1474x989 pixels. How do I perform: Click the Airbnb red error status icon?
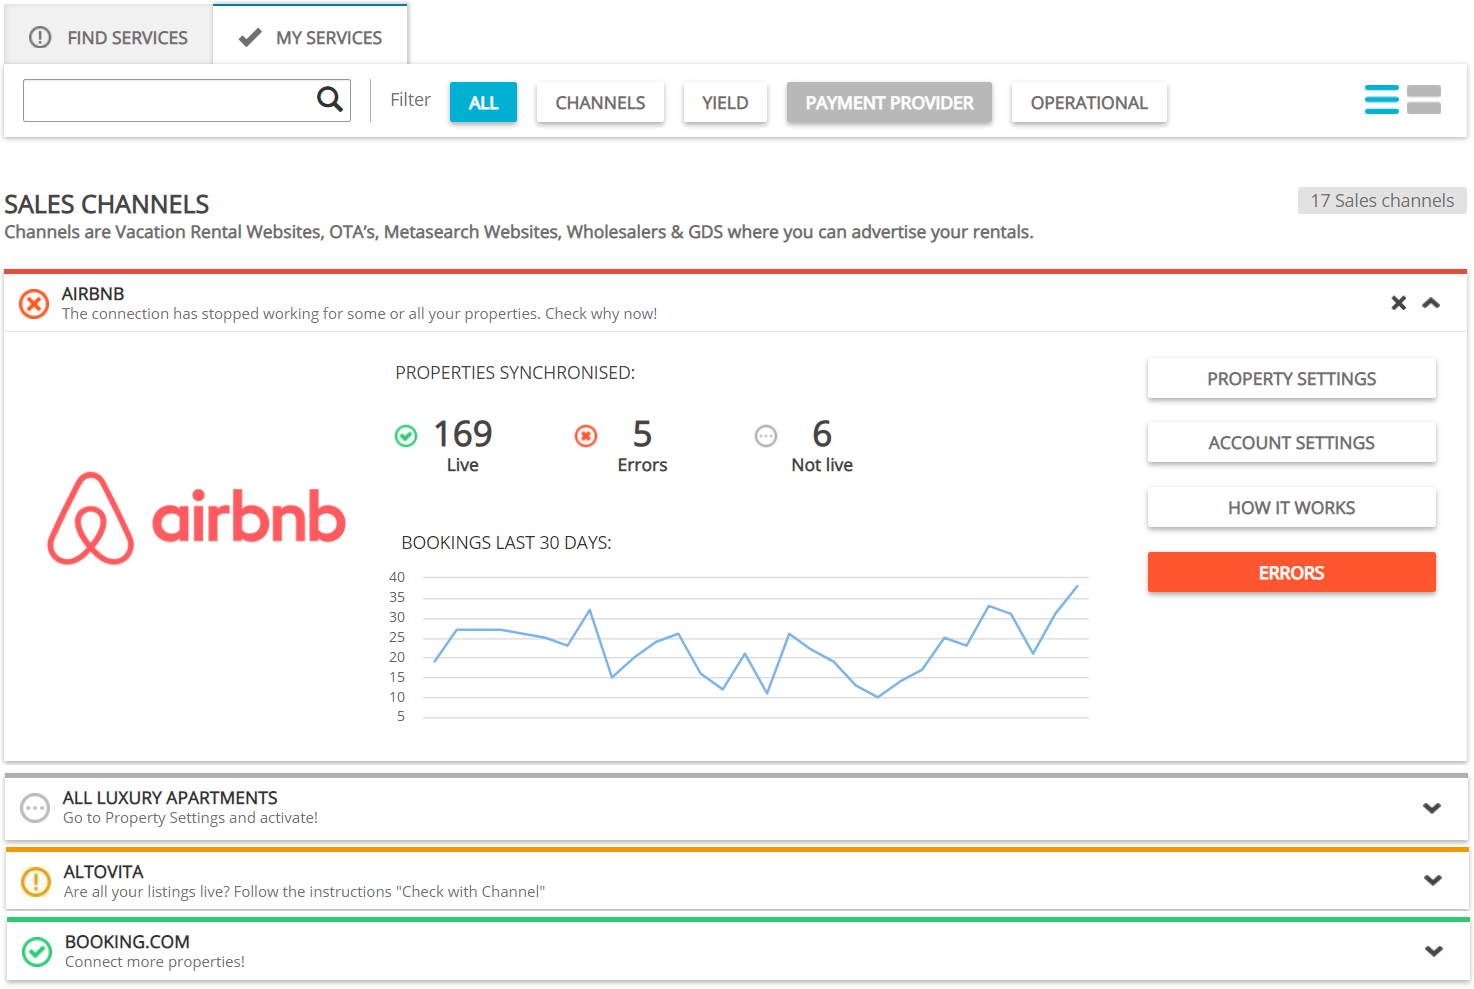click(x=34, y=304)
